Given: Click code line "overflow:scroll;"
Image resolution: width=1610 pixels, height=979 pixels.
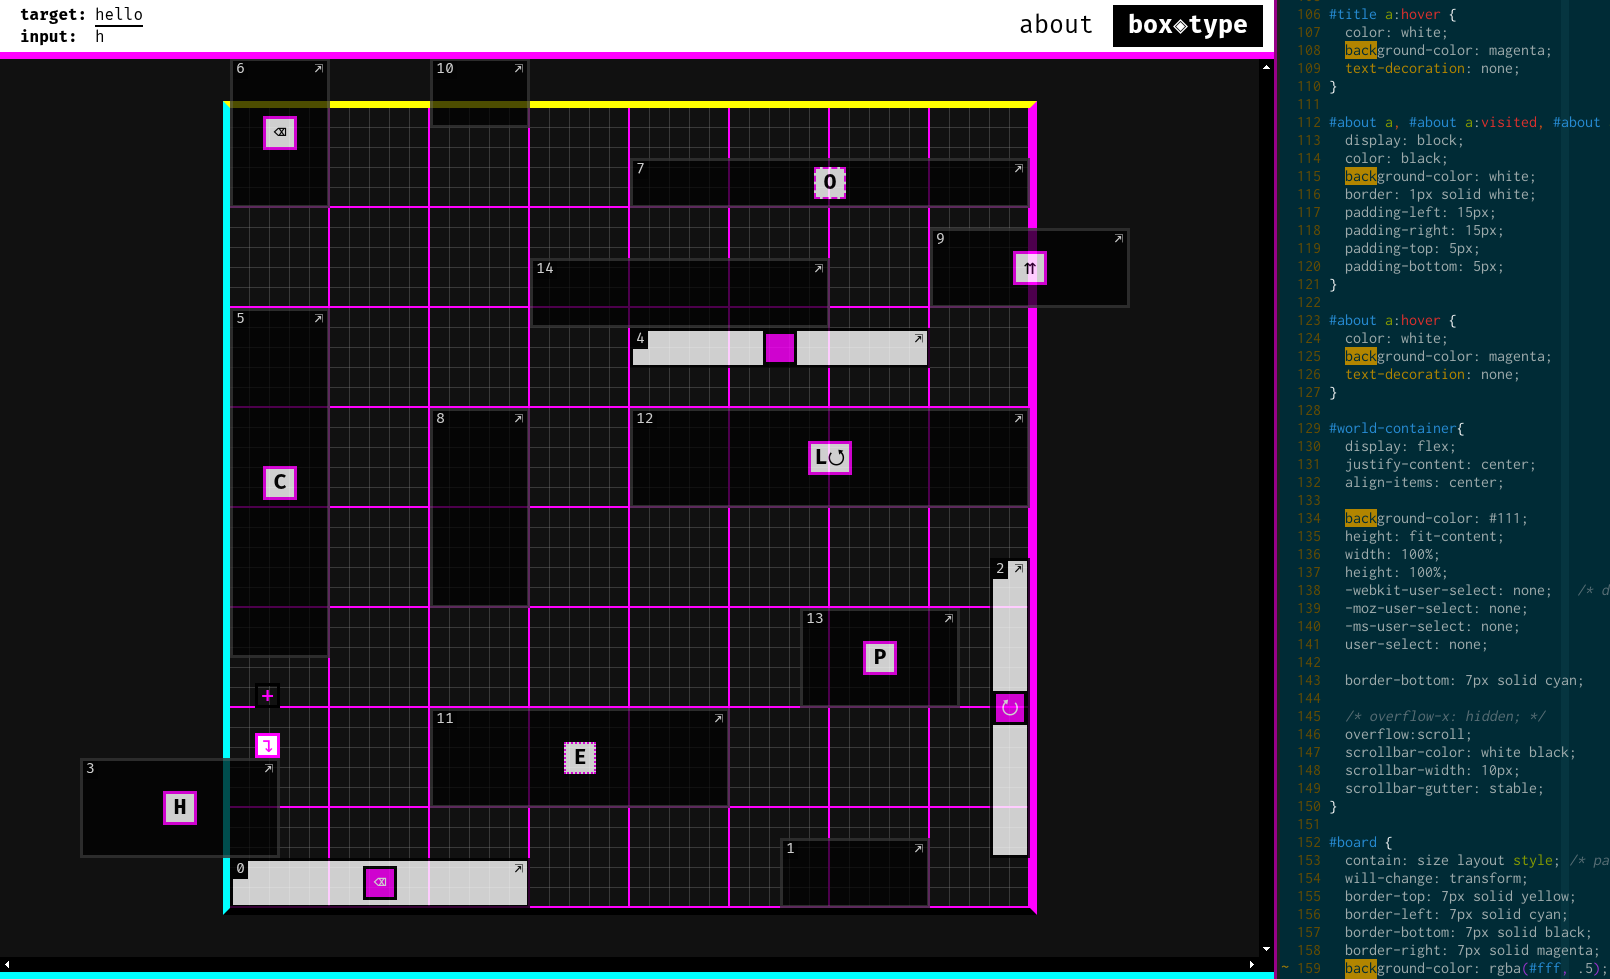Looking at the screenshot, I should 1408,735.
